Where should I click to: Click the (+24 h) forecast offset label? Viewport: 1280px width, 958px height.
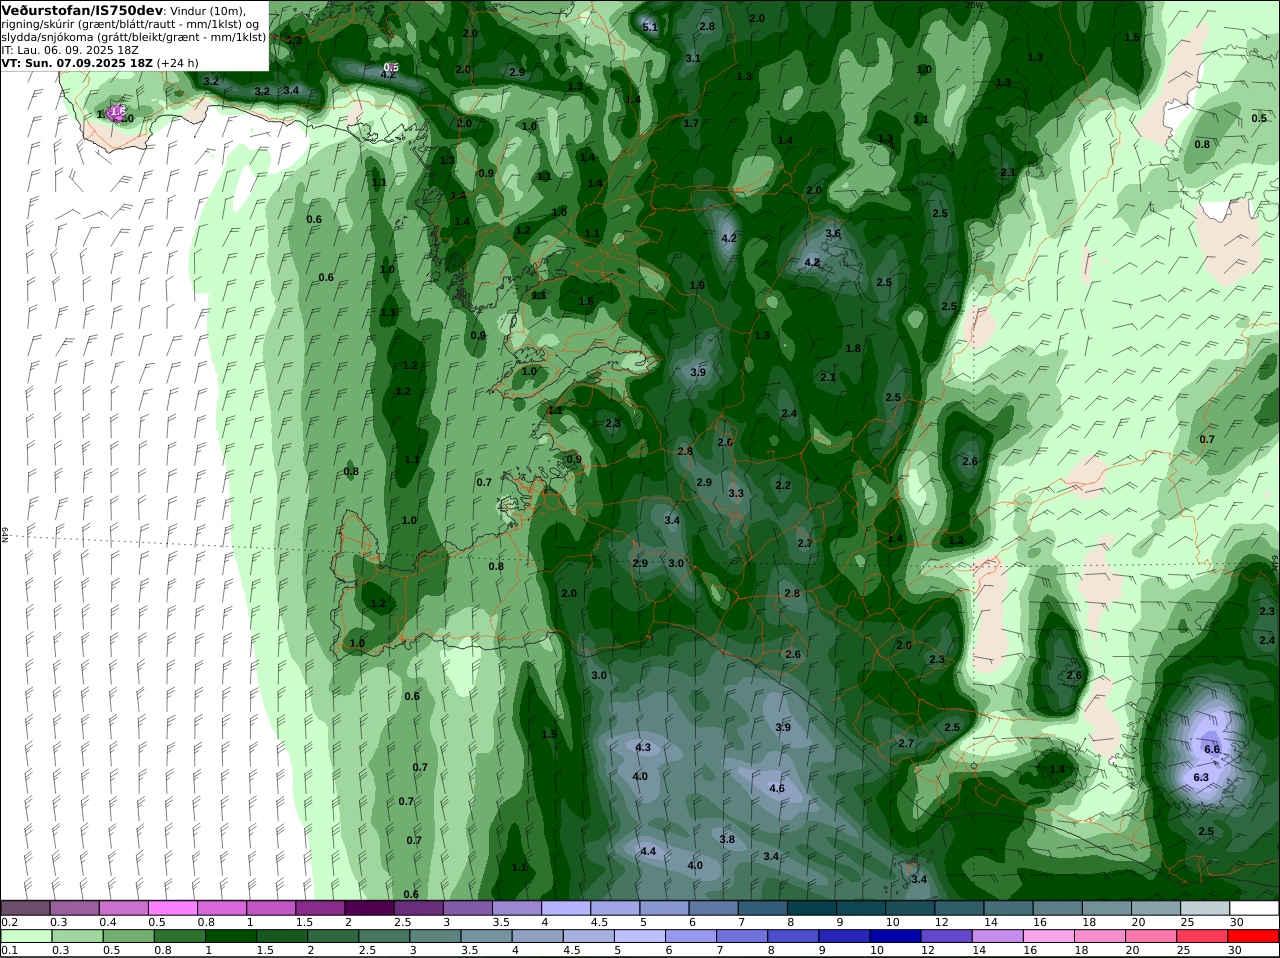pyautogui.click(x=177, y=62)
